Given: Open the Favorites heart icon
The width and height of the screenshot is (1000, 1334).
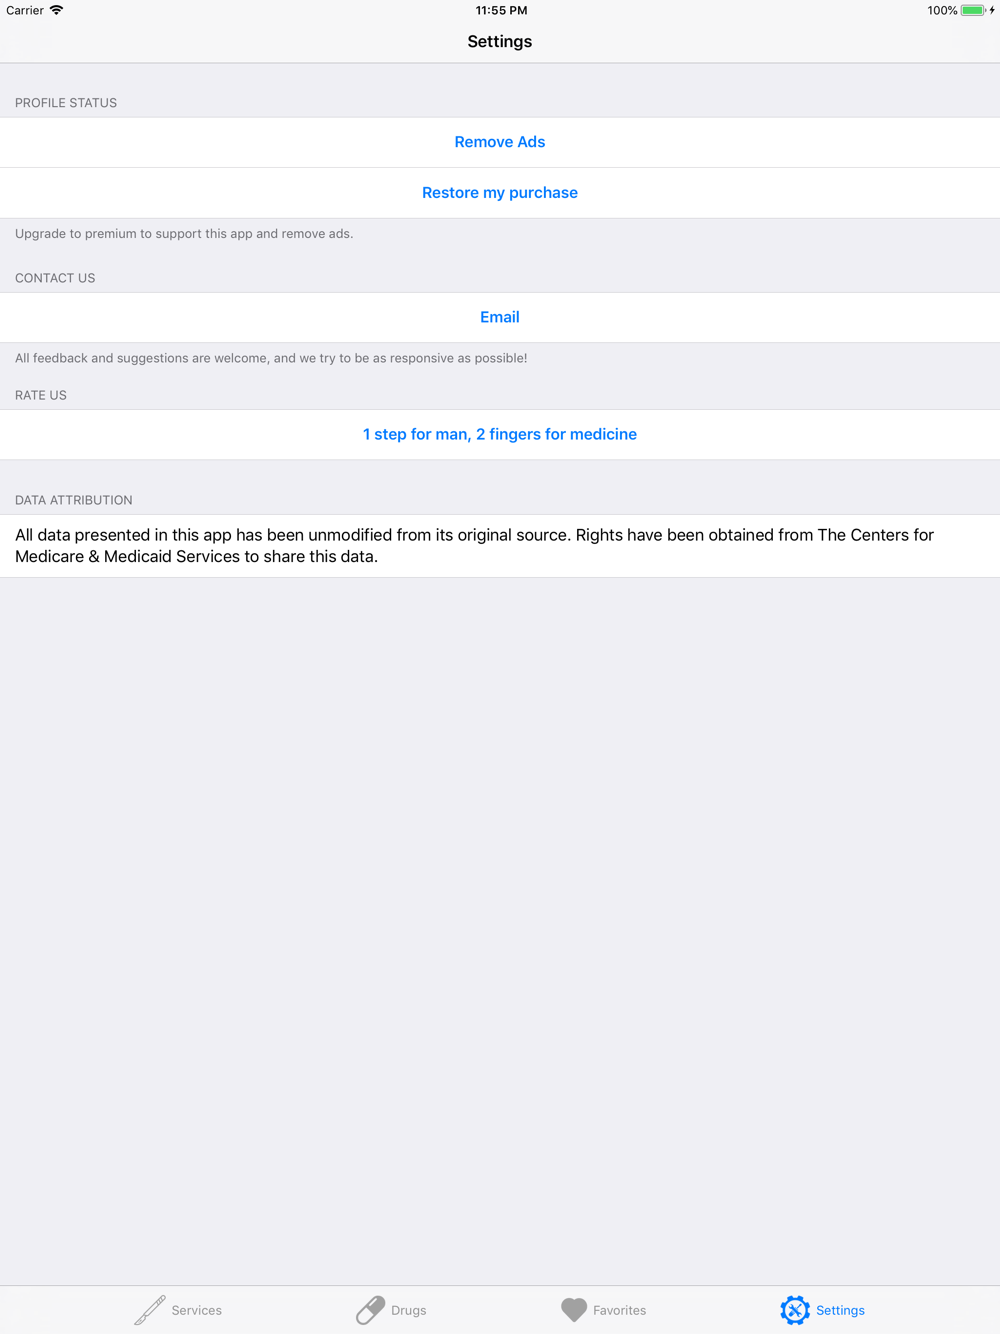Looking at the screenshot, I should tap(574, 1310).
